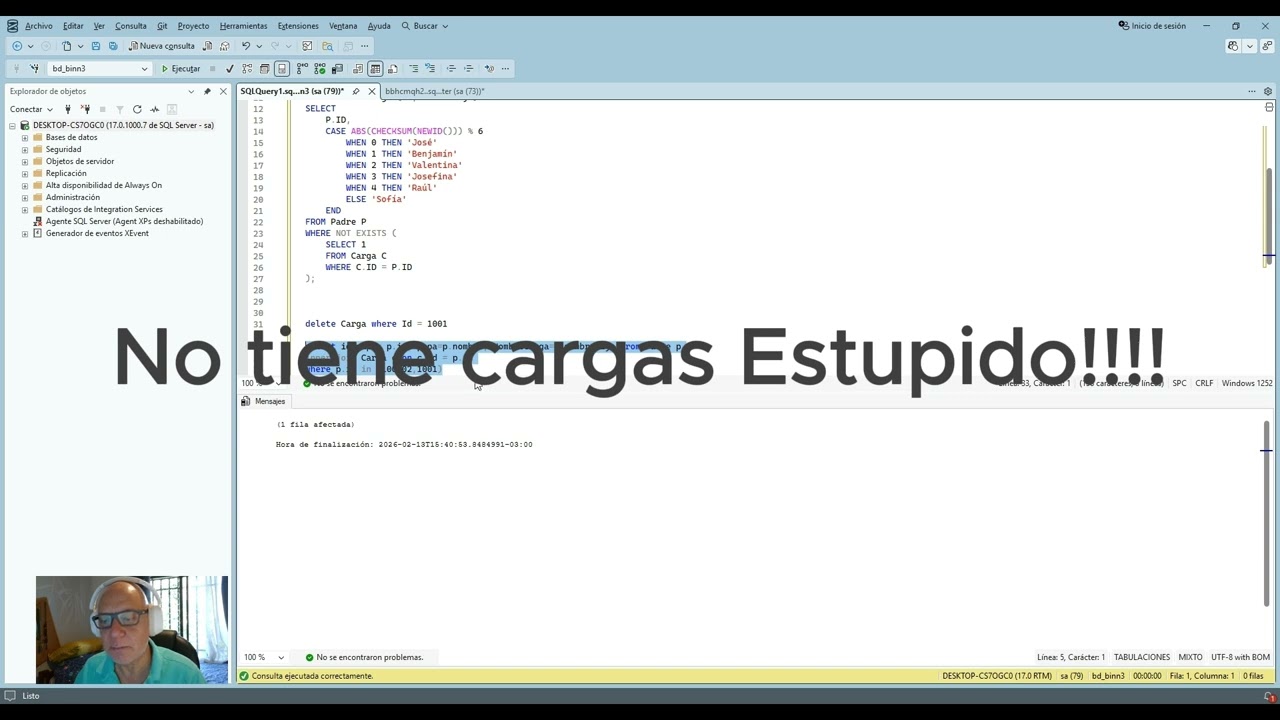Click the Parse checkmark icon beside Ejecutar
This screenshot has width=1280, height=720.
(x=230, y=69)
